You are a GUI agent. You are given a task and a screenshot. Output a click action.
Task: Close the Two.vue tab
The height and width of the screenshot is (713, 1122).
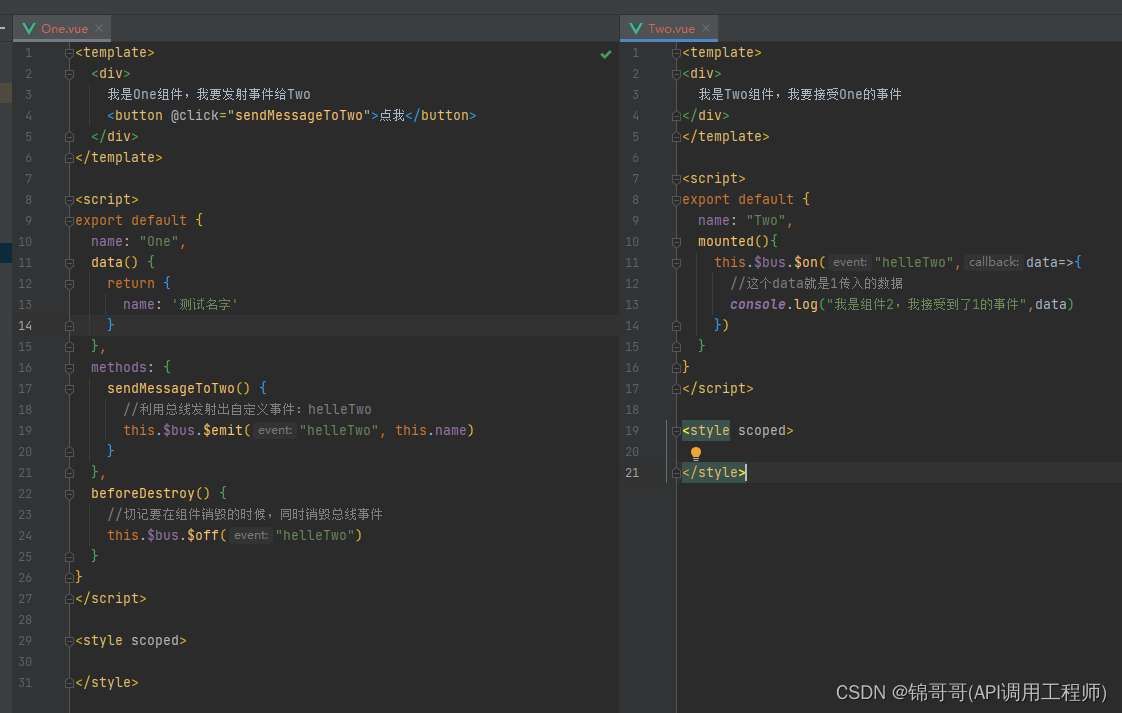point(706,28)
